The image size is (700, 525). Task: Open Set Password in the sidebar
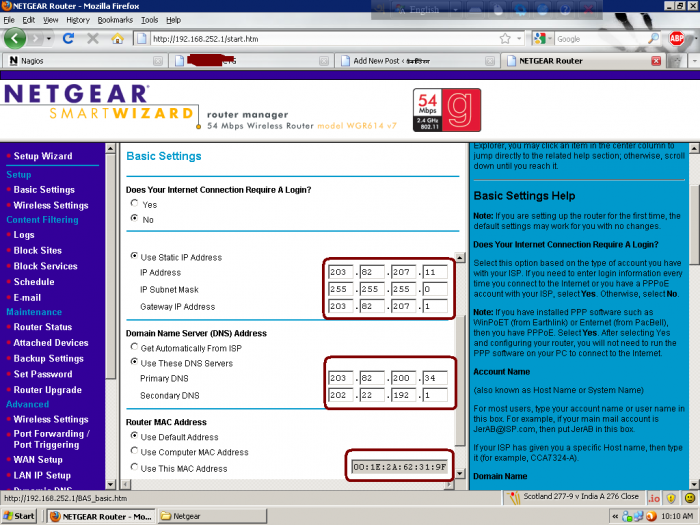(x=43, y=374)
